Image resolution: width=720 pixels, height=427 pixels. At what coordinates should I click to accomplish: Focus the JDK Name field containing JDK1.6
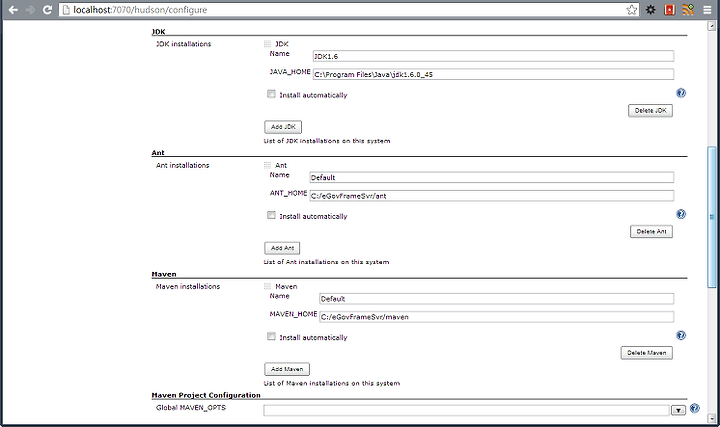coord(493,56)
